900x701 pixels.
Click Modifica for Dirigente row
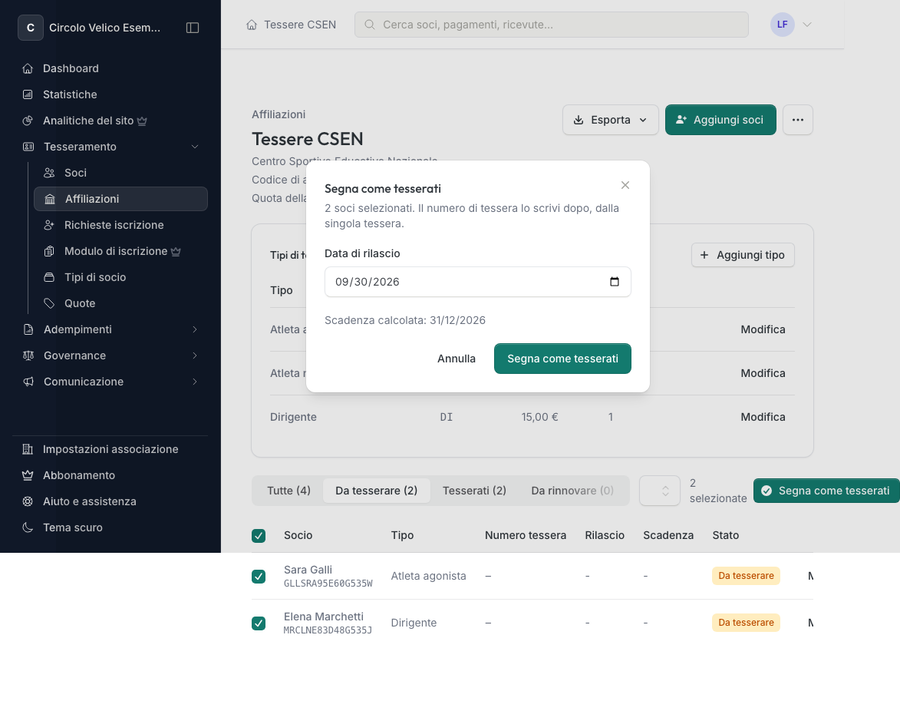(763, 417)
